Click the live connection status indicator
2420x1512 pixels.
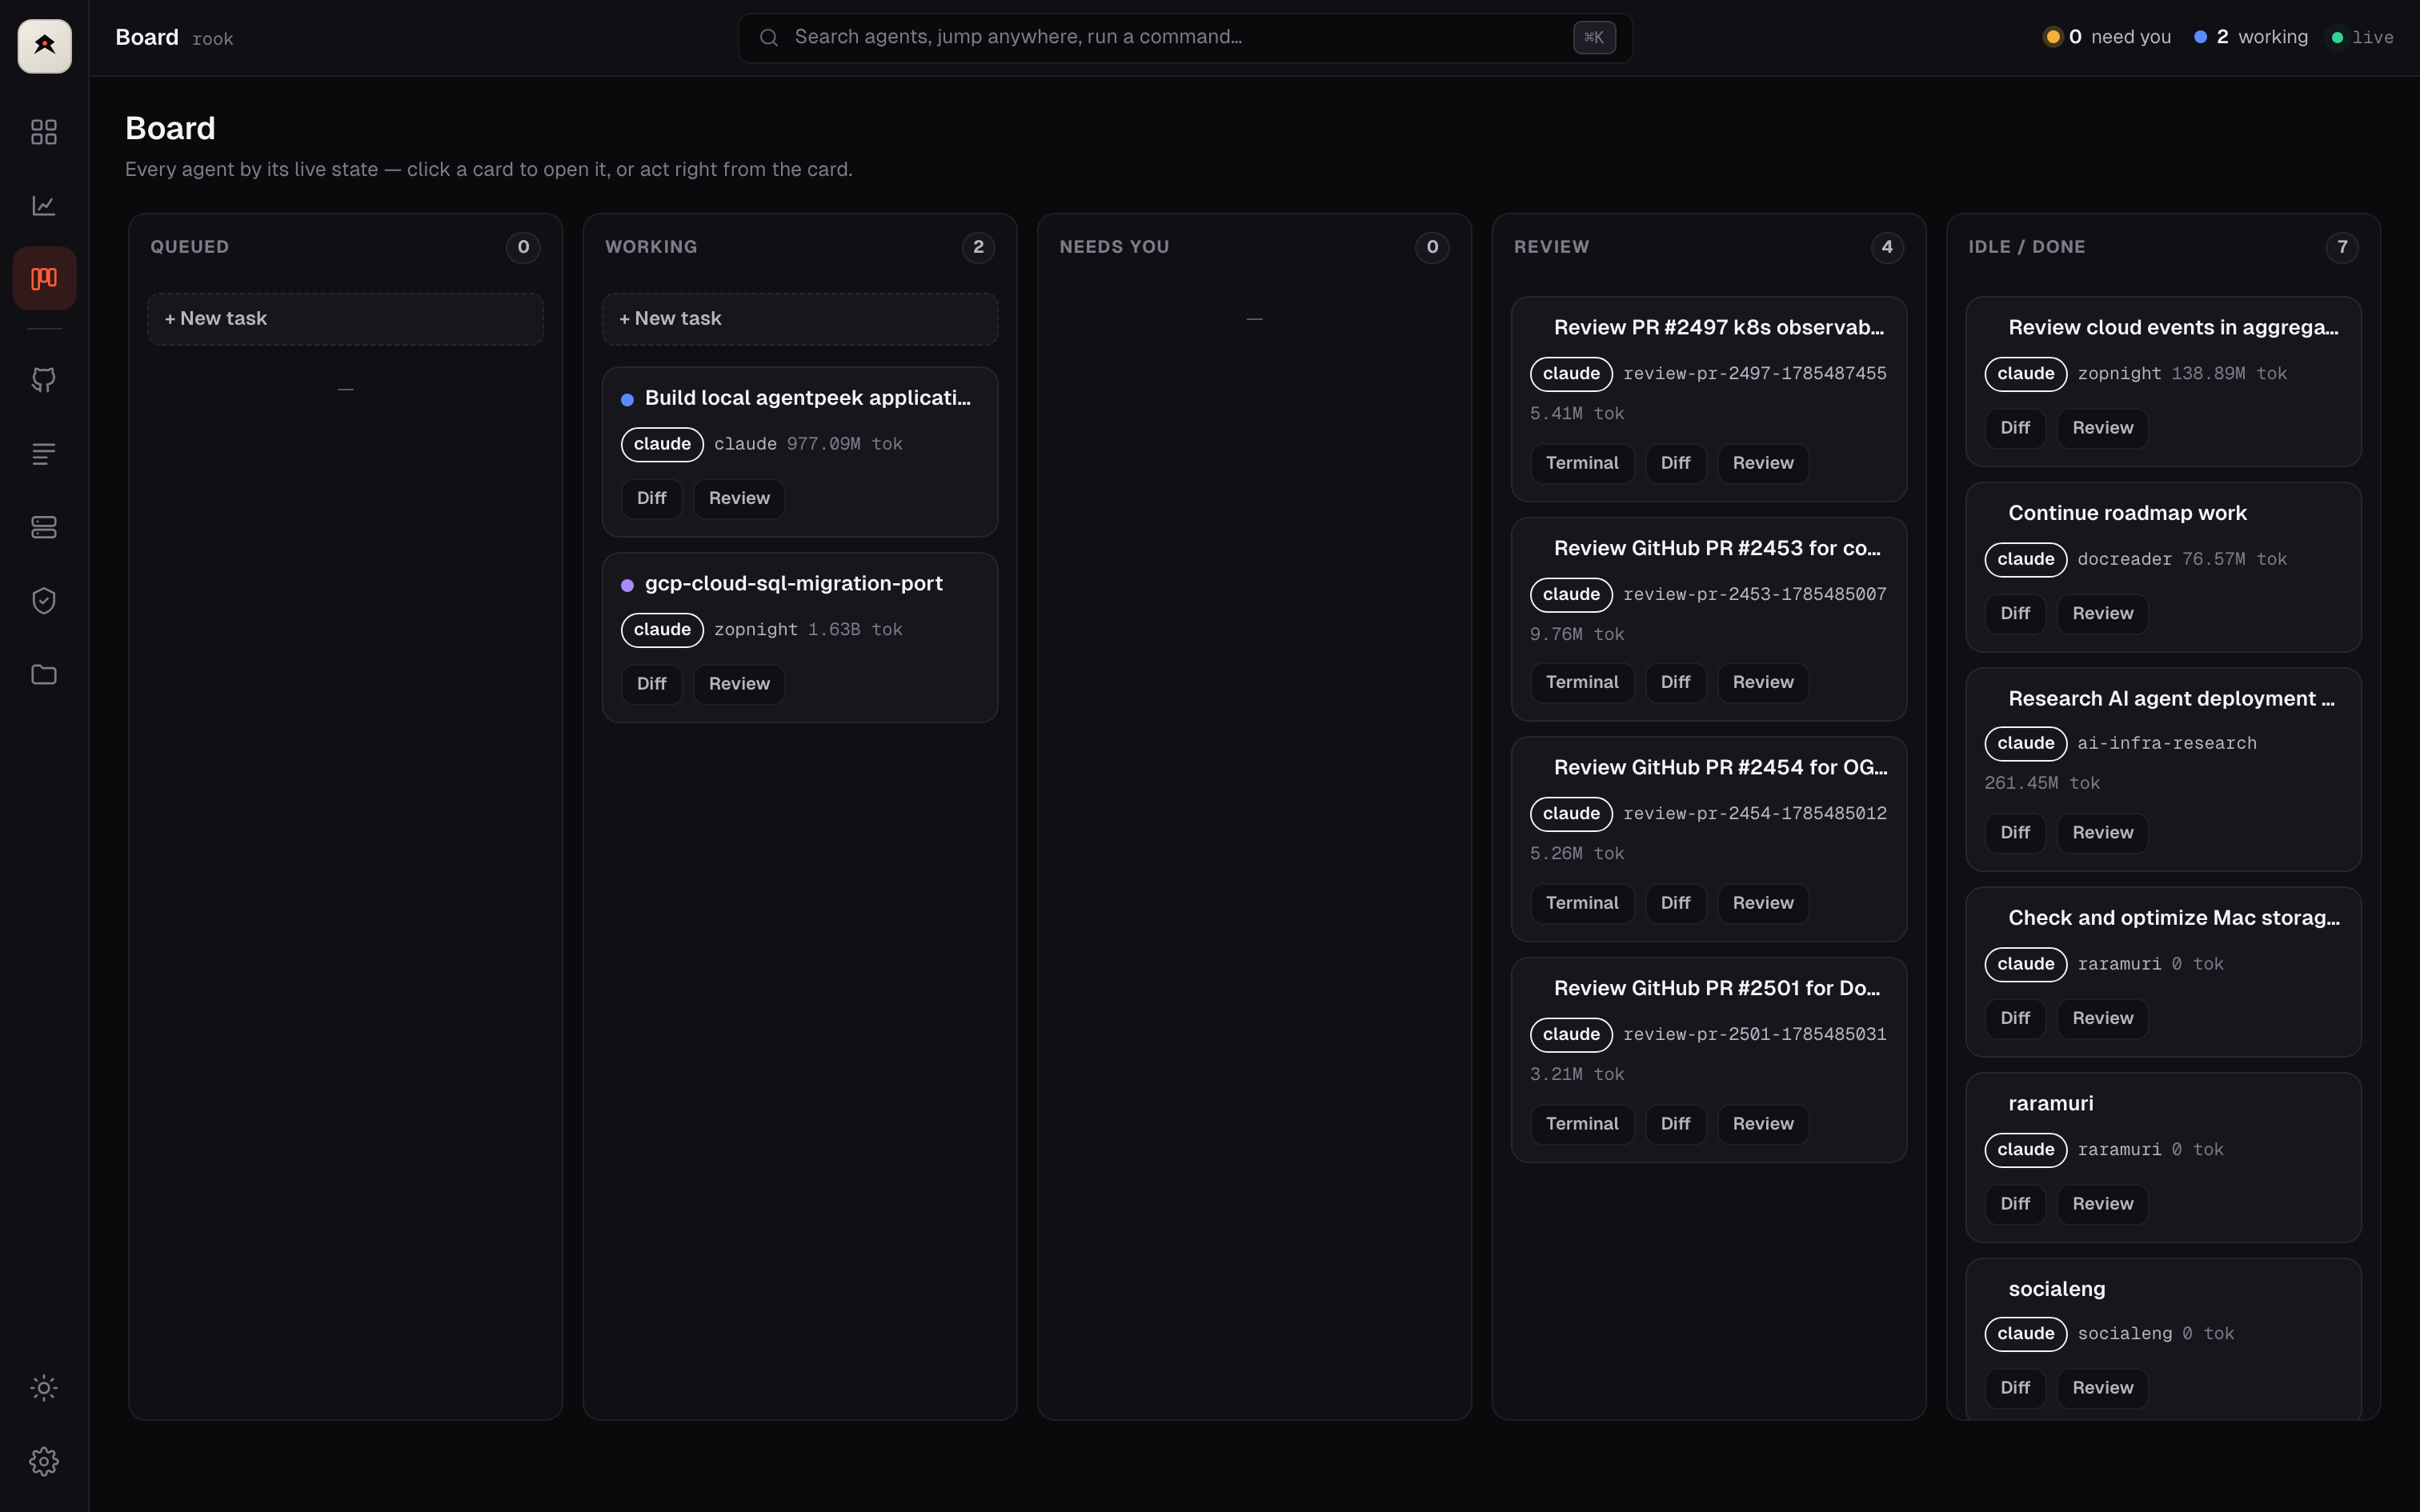point(2362,37)
